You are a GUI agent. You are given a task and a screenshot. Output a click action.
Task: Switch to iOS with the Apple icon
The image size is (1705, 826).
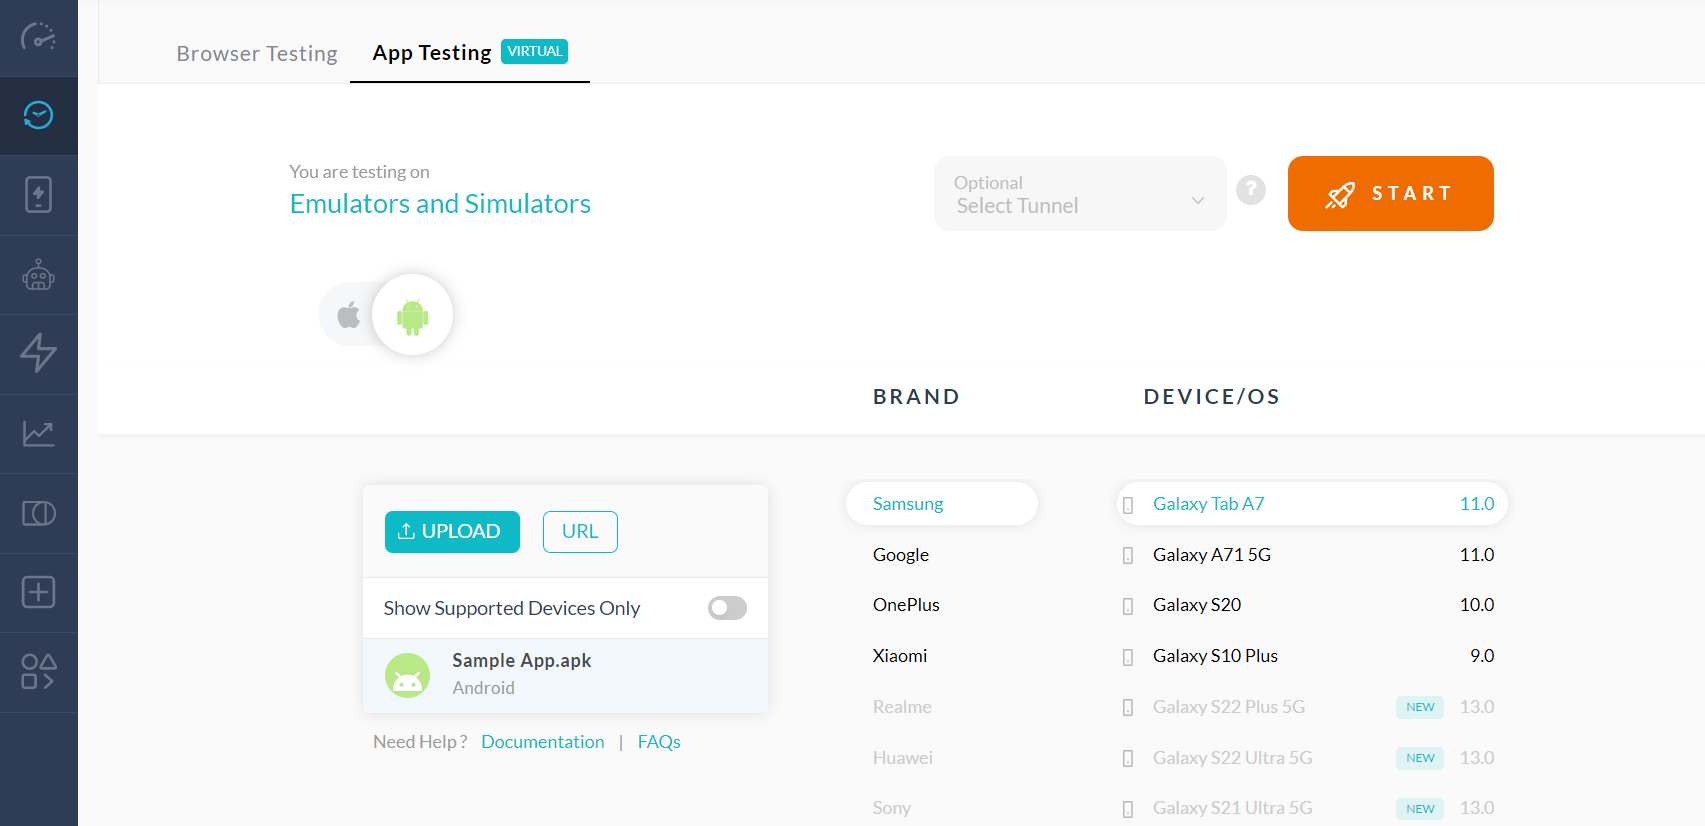(348, 315)
